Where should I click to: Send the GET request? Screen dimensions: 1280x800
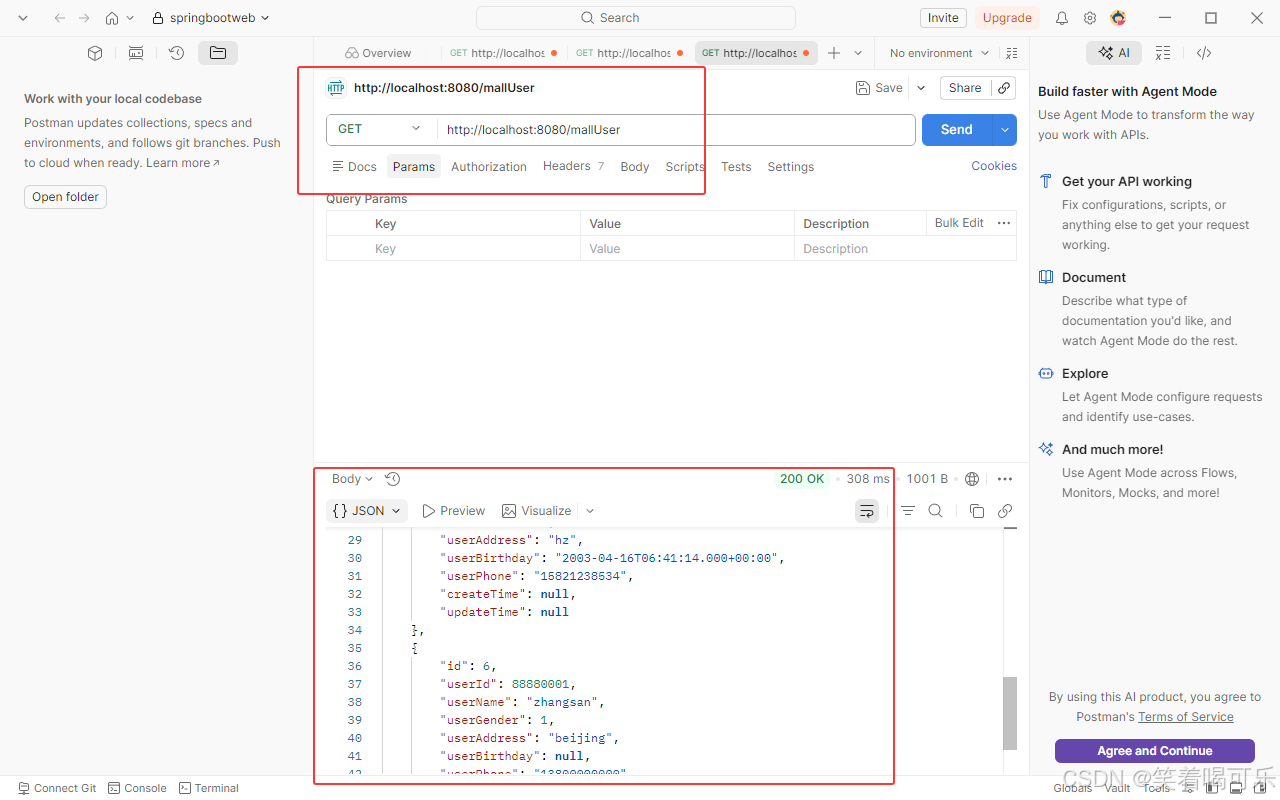(x=956, y=130)
